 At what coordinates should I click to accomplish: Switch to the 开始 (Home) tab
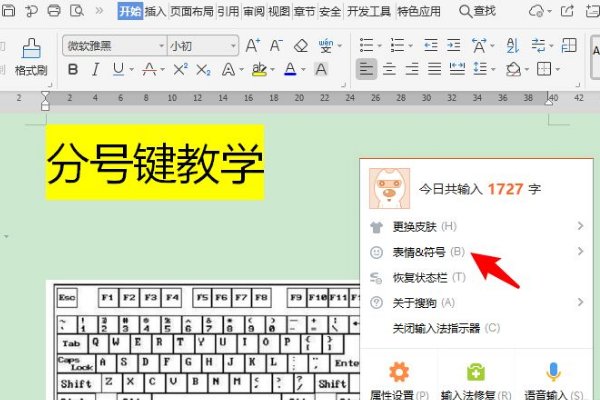click(x=130, y=11)
